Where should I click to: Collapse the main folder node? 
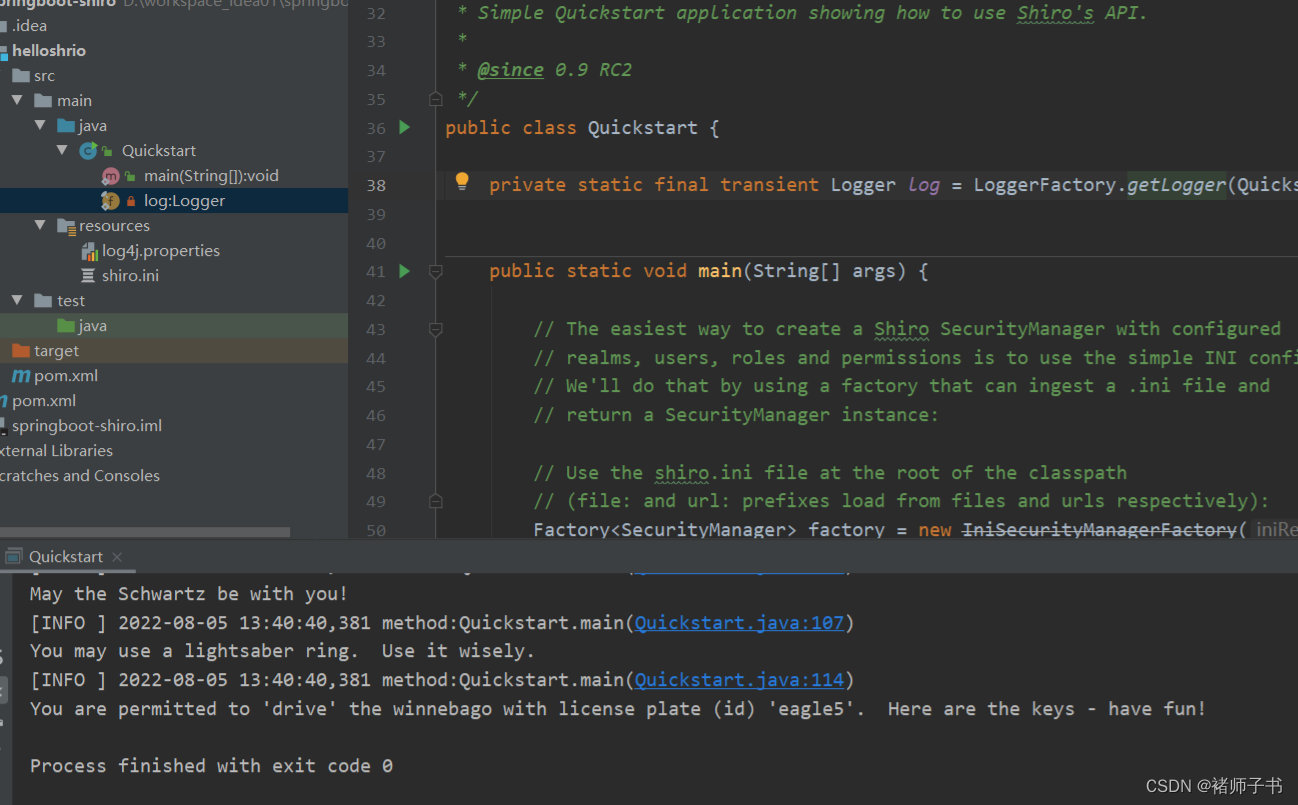coord(17,100)
